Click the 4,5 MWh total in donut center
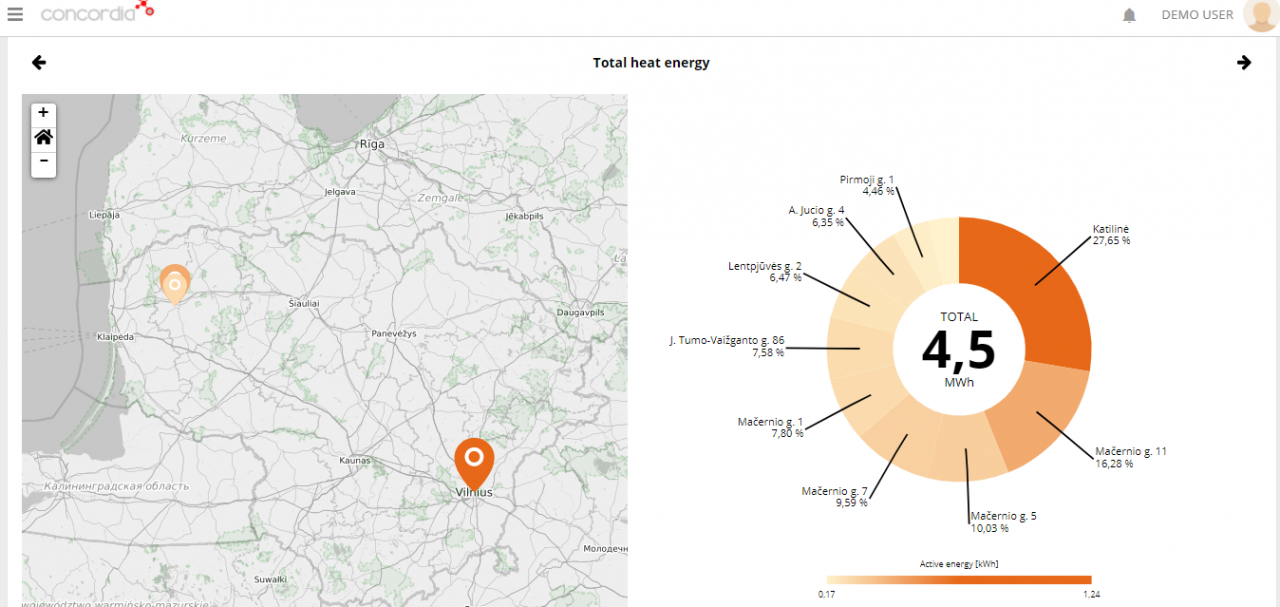 coord(958,350)
